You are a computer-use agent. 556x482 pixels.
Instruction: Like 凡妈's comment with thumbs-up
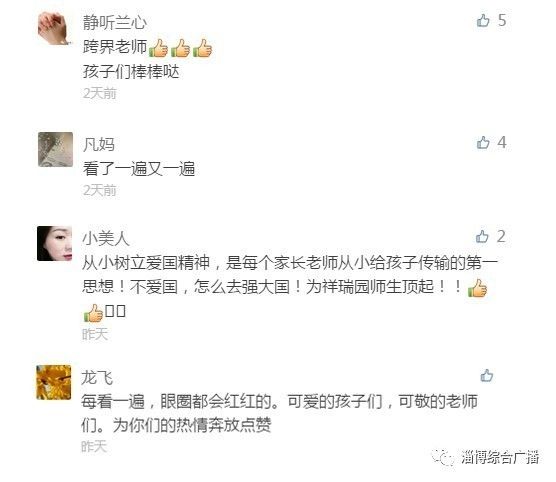pyautogui.click(x=483, y=143)
